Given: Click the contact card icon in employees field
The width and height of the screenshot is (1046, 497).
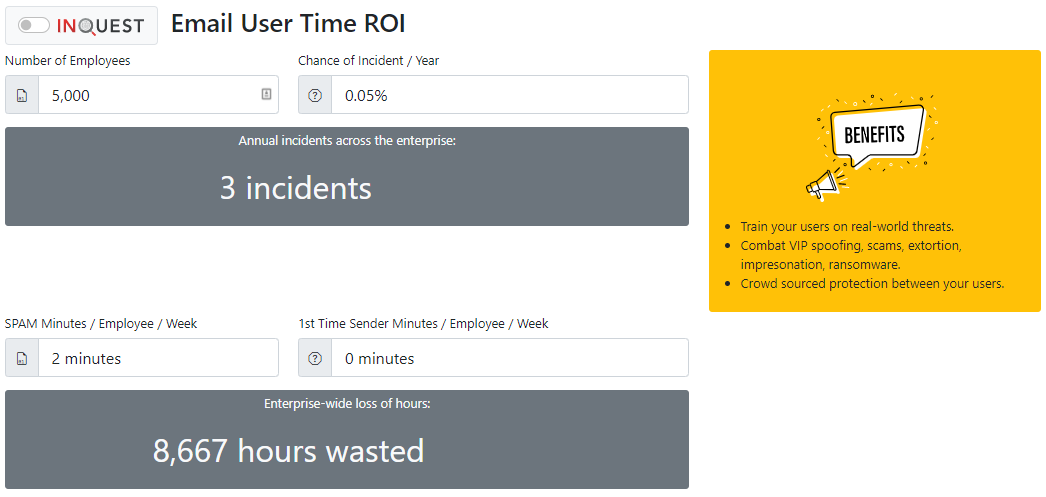Looking at the screenshot, I should point(266,94).
